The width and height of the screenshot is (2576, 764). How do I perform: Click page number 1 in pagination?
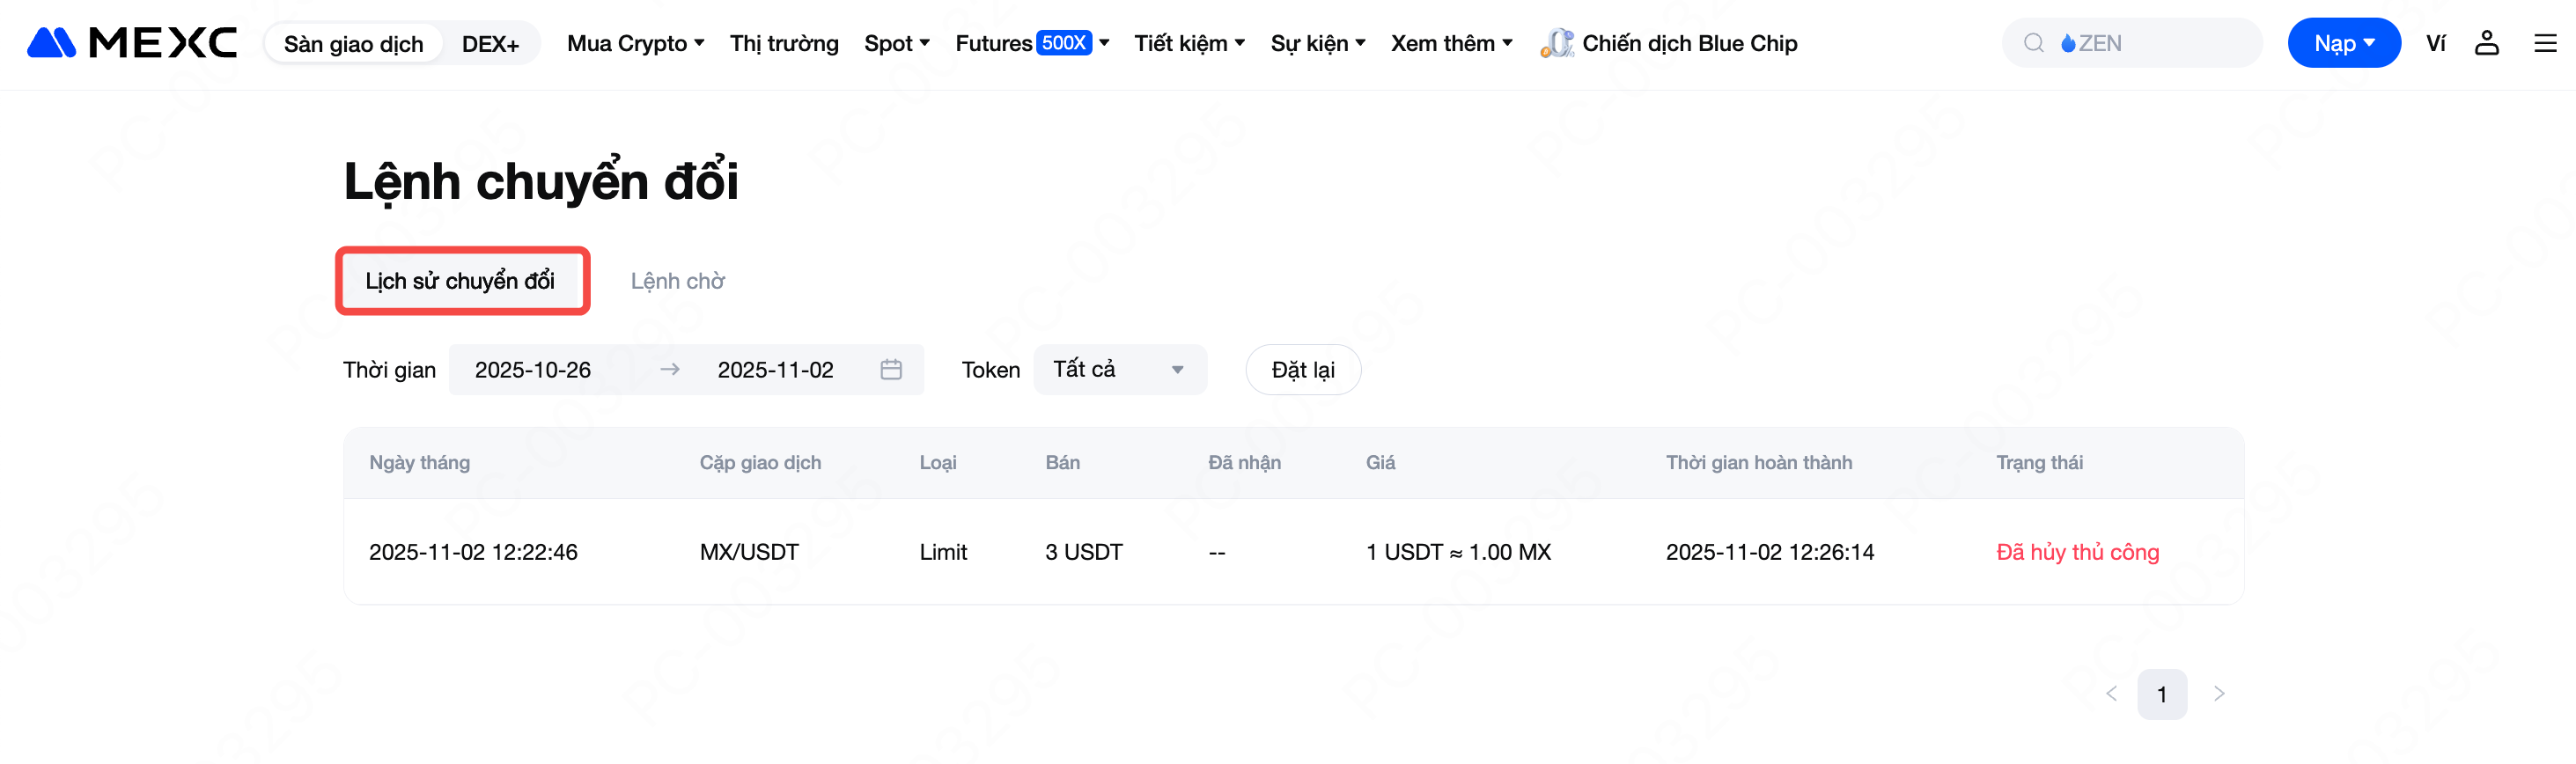click(2161, 694)
